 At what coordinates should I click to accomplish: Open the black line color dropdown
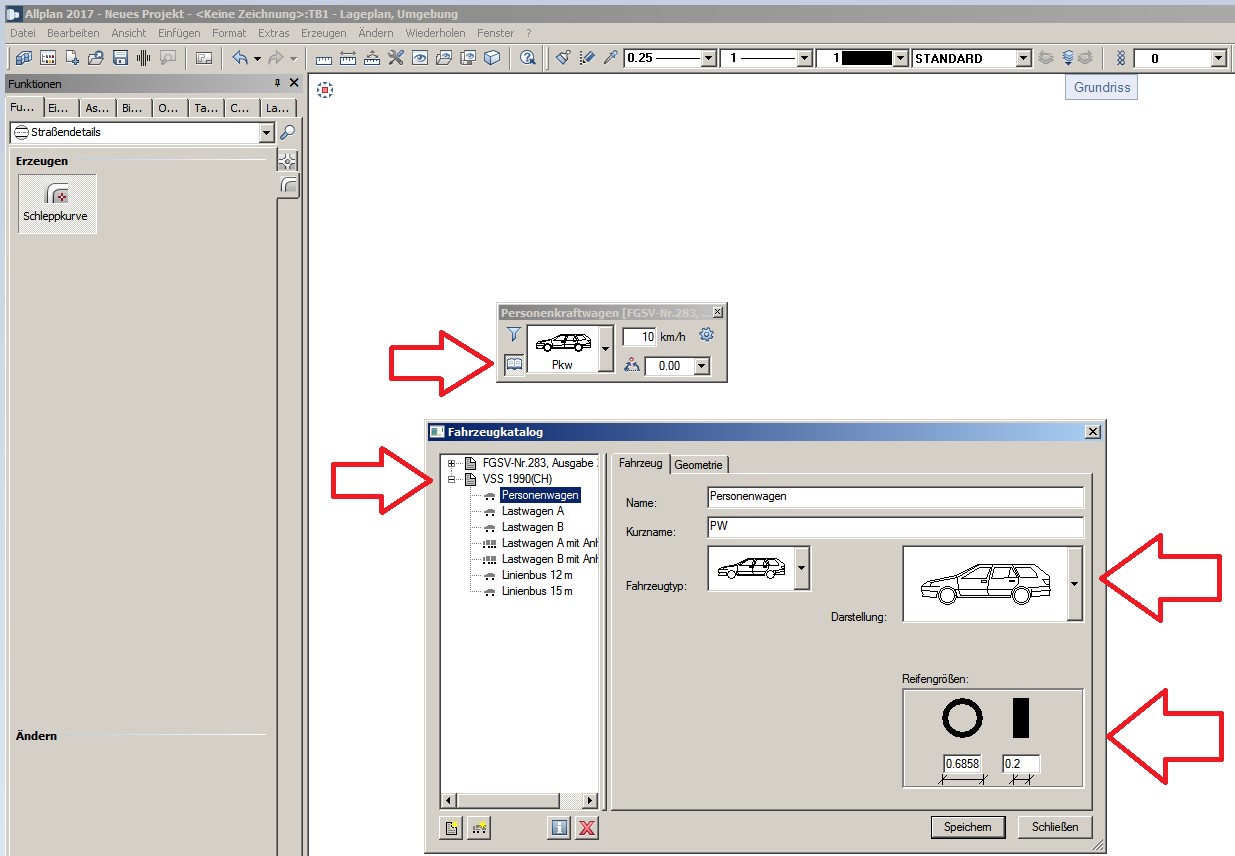coord(900,58)
